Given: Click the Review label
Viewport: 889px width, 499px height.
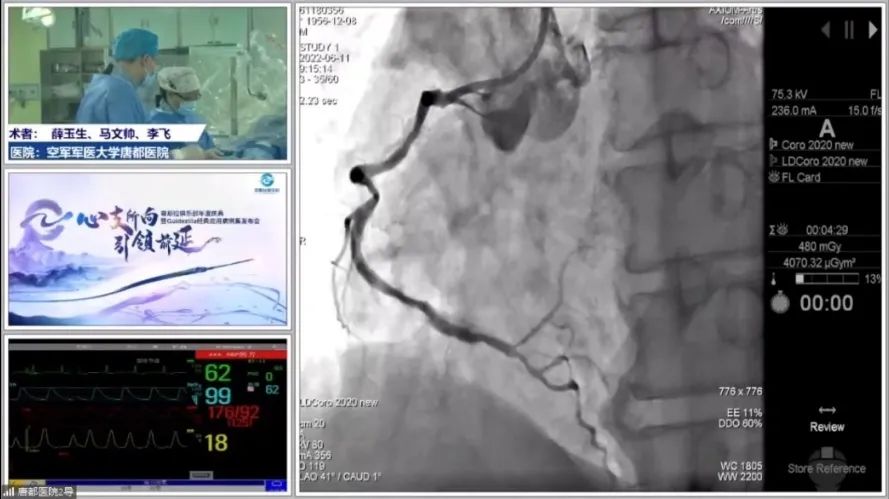Looking at the screenshot, I should pos(827,427).
